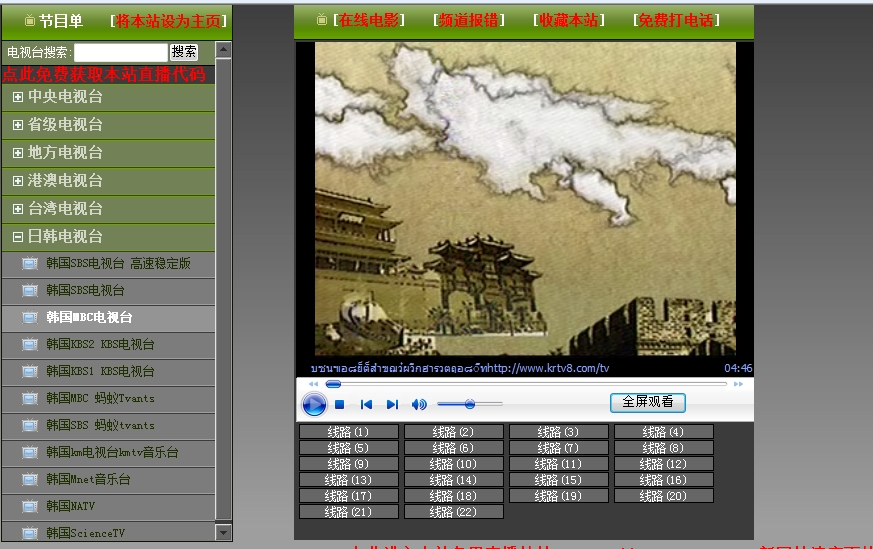
Task: Click the 全屏观看 fullscreen button
Action: pos(648,402)
